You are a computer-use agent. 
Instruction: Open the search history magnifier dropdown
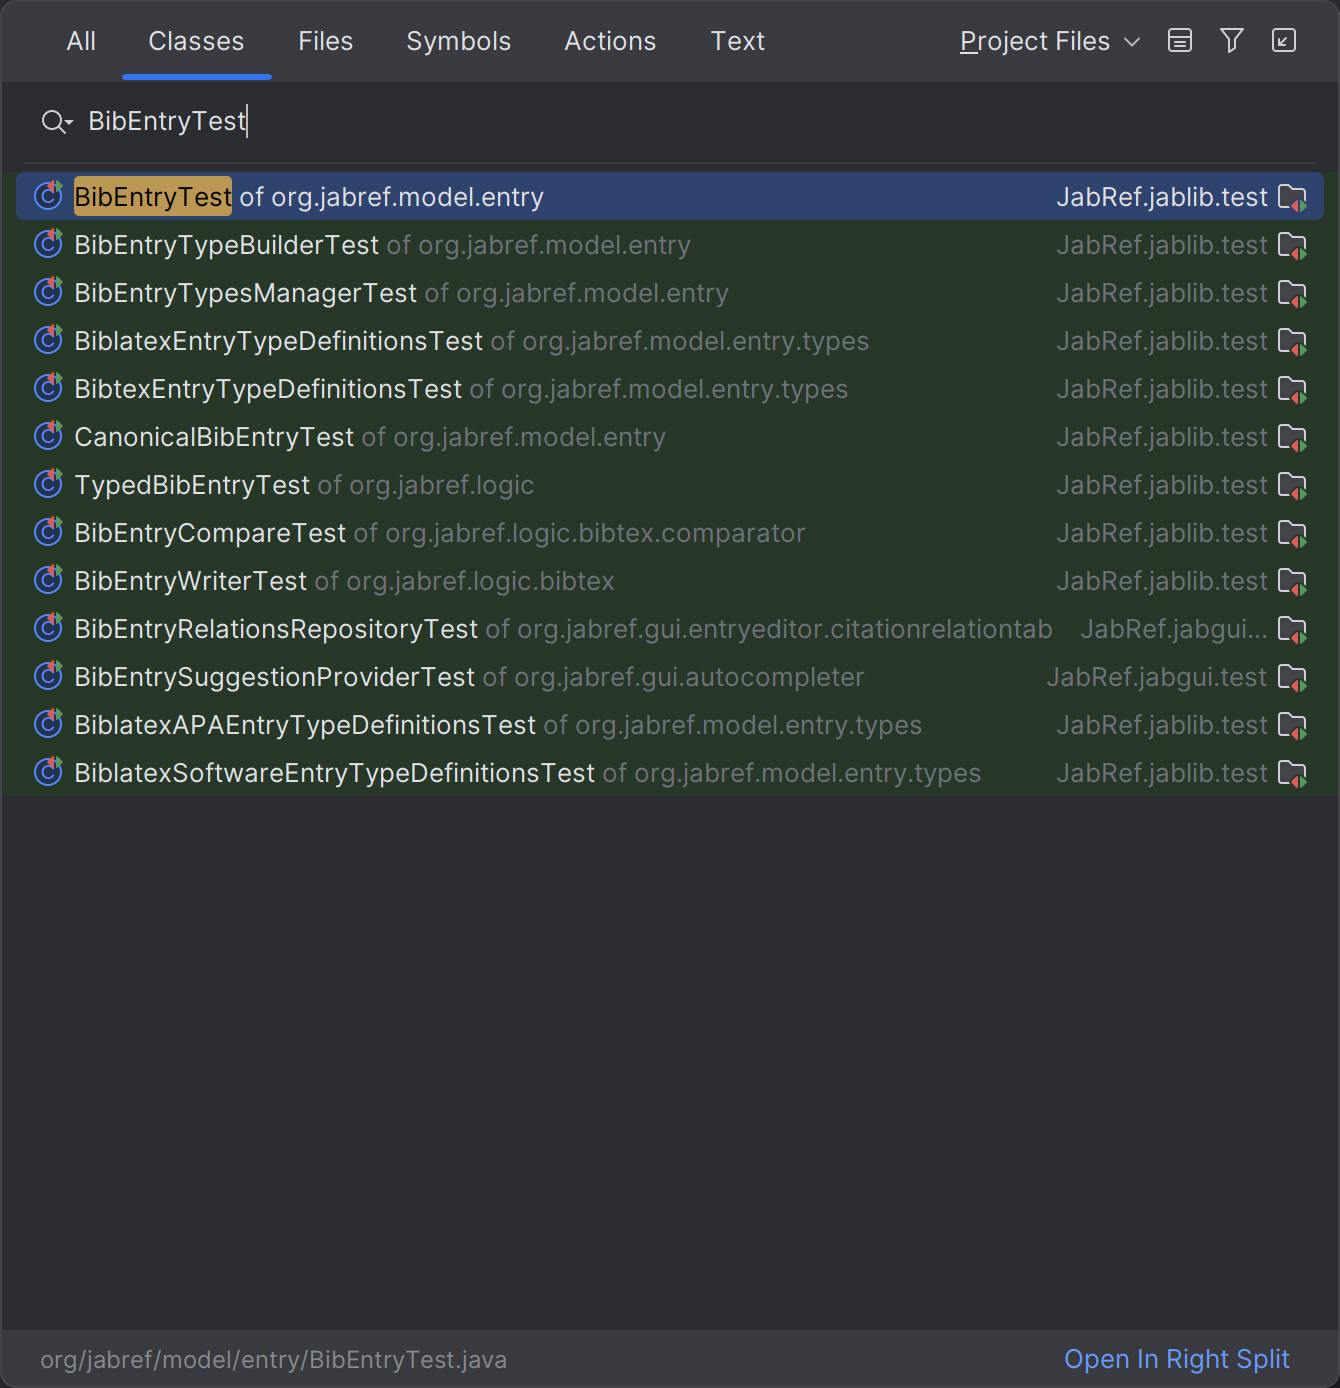tap(57, 122)
